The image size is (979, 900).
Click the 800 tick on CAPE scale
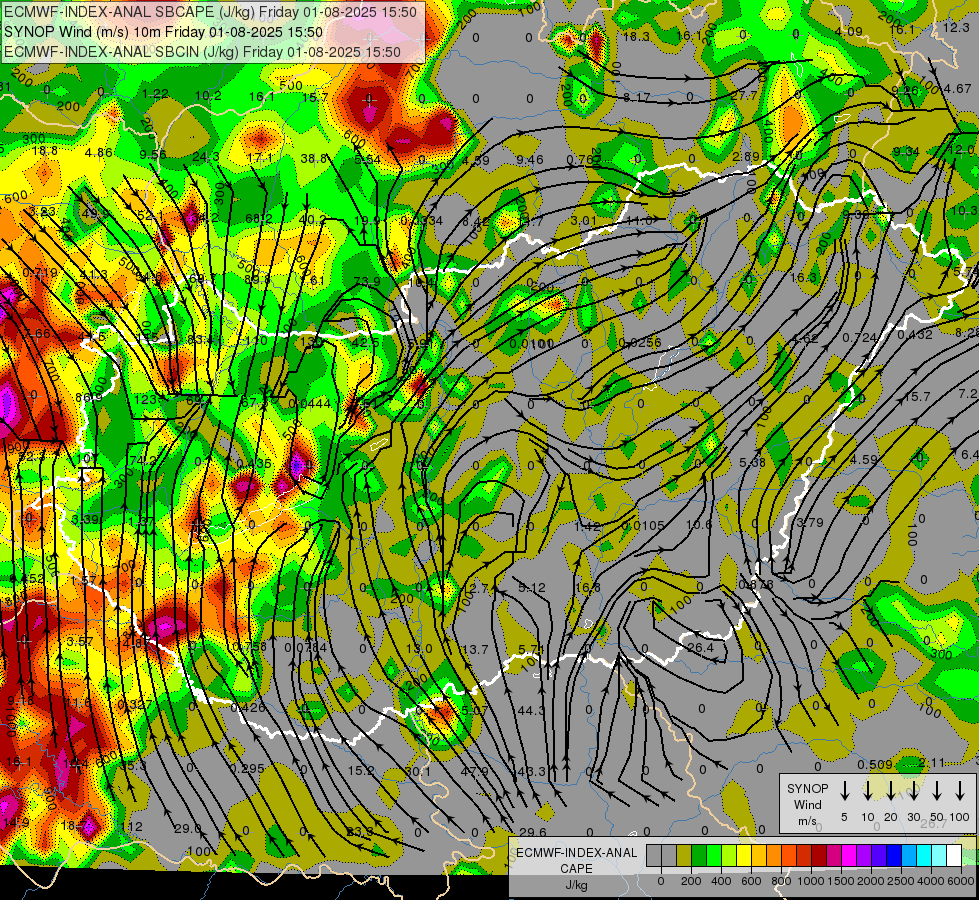781,881
